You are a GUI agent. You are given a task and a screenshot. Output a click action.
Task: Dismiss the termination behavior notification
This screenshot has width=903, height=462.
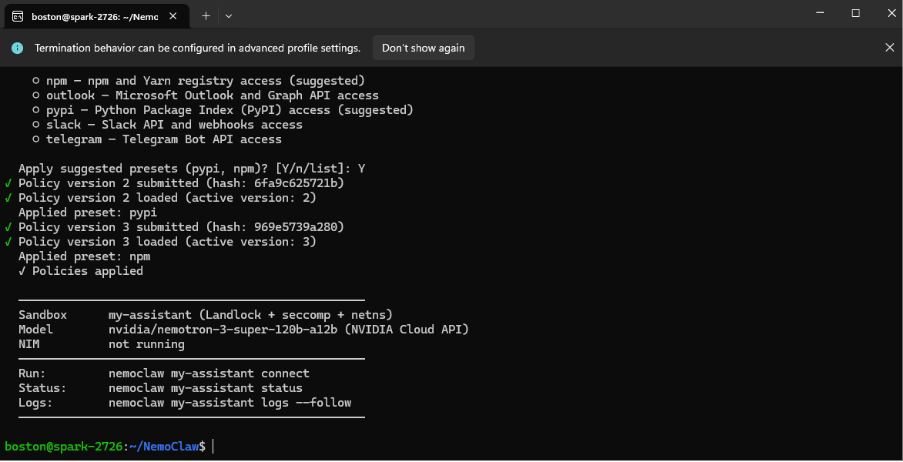(889, 48)
